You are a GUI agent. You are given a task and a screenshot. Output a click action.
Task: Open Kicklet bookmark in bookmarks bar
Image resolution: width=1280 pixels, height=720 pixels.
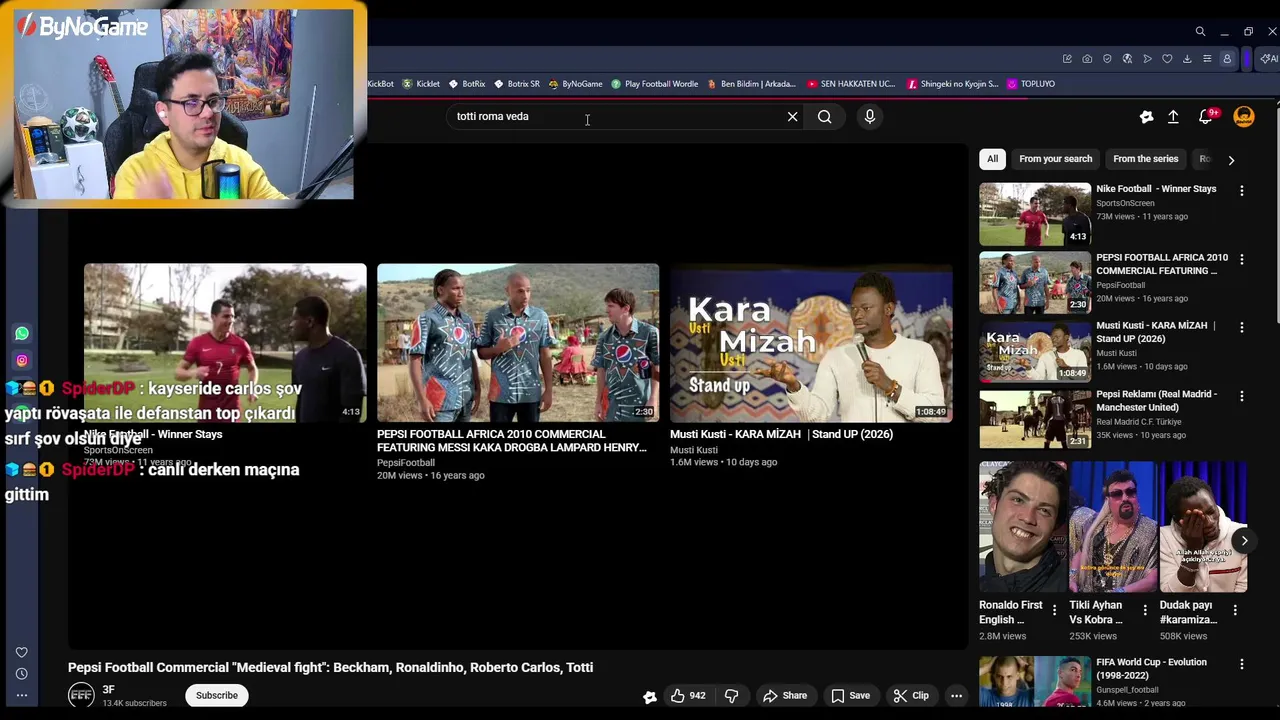click(421, 84)
